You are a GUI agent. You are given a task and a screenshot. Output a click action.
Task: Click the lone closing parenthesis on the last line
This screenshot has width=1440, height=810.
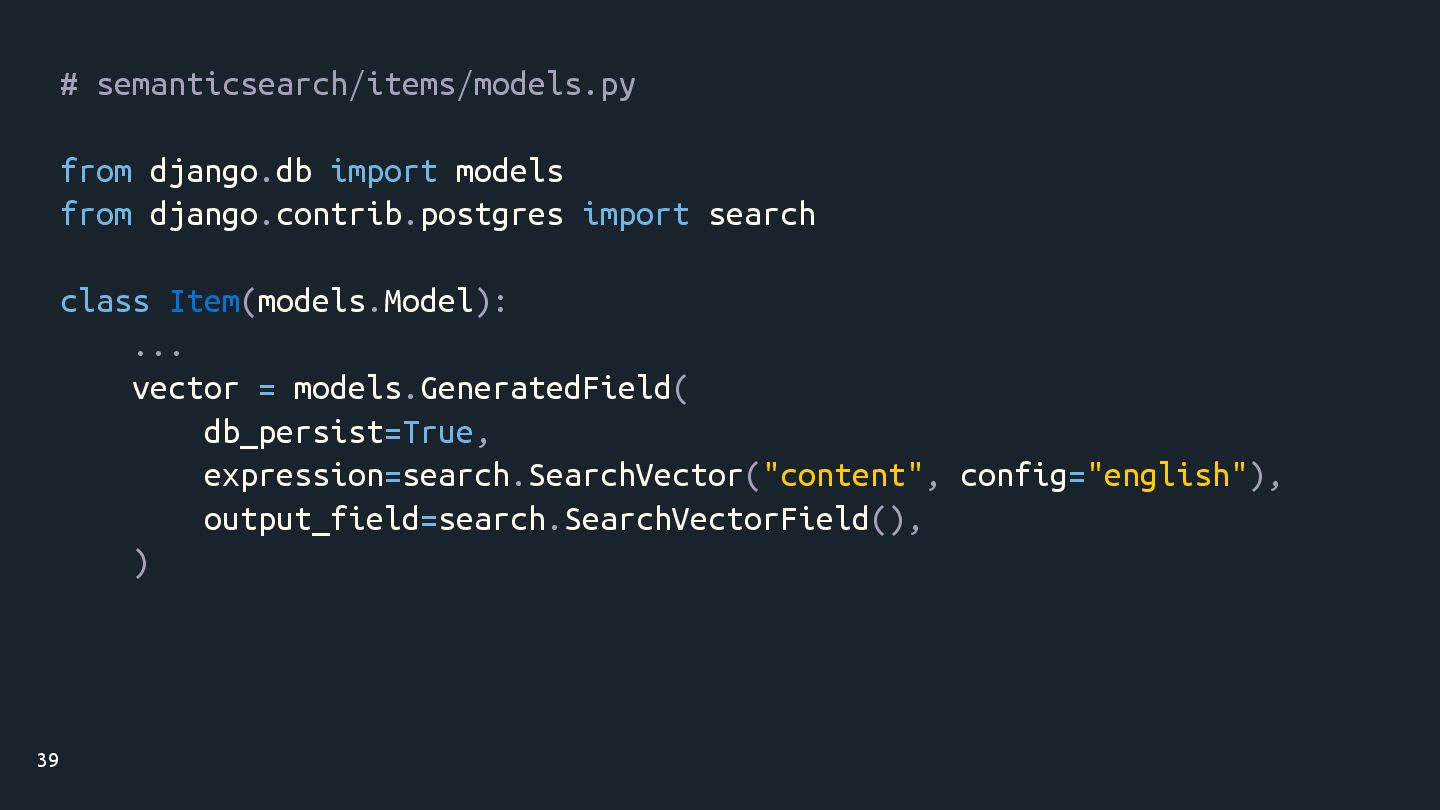(x=141, y=563)
